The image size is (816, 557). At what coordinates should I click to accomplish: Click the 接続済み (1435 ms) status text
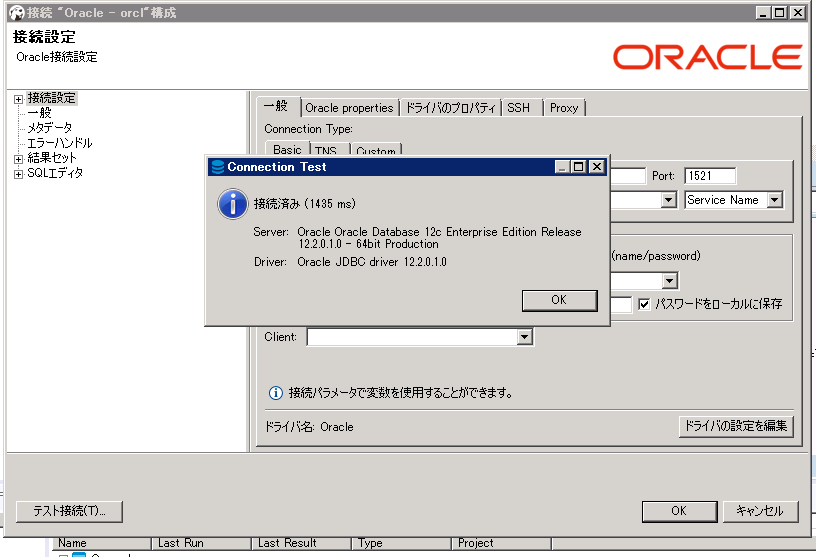pyautogui.click(x=305, y=204)
